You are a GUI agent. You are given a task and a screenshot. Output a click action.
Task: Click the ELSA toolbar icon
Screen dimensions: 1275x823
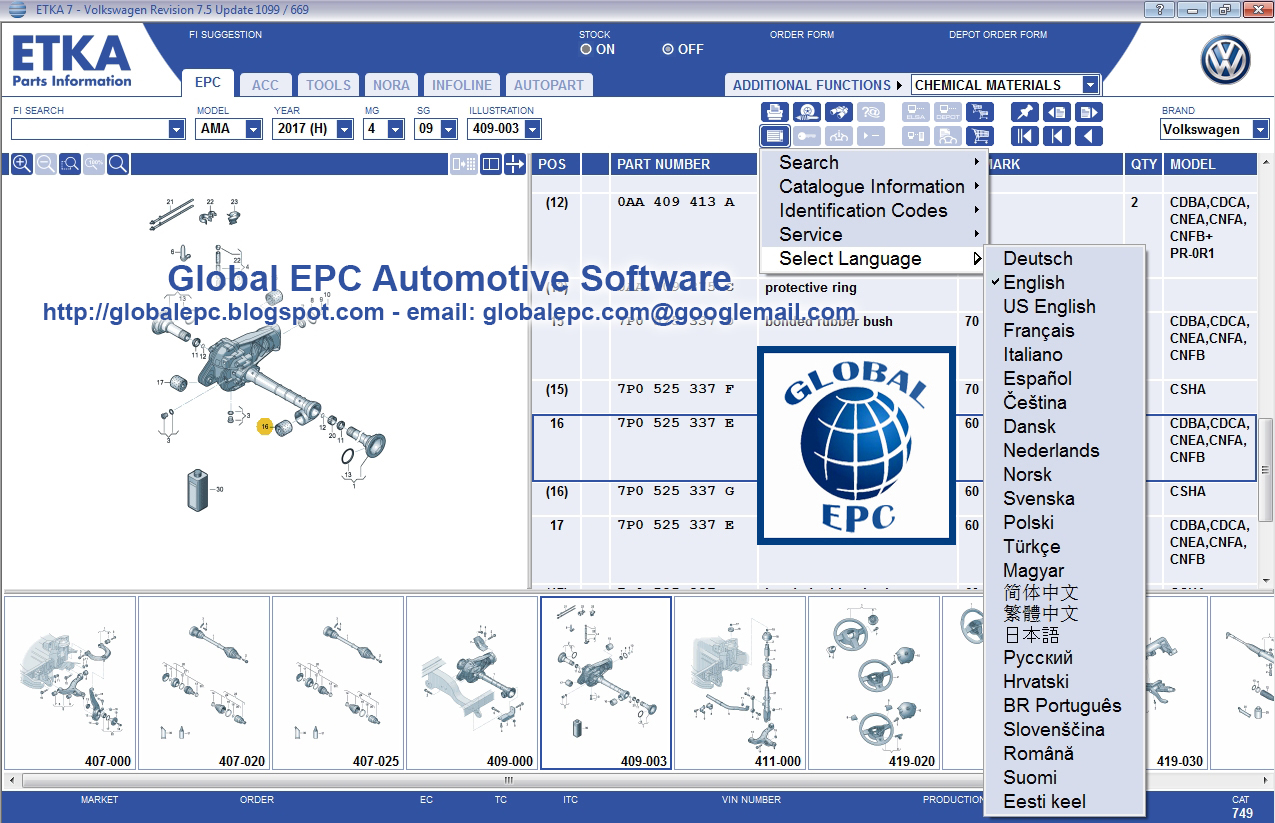(916, 112)
